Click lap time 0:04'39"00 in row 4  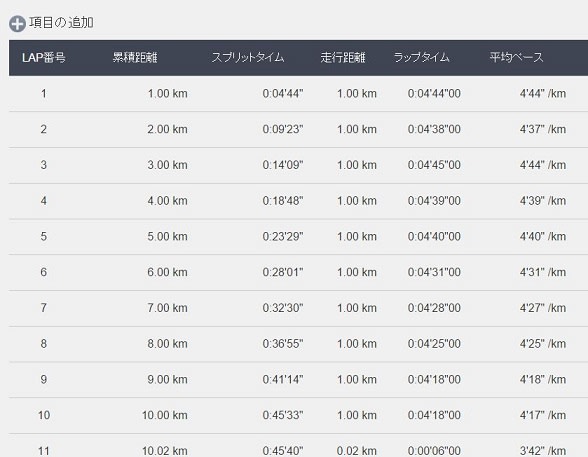coord(434,201)
